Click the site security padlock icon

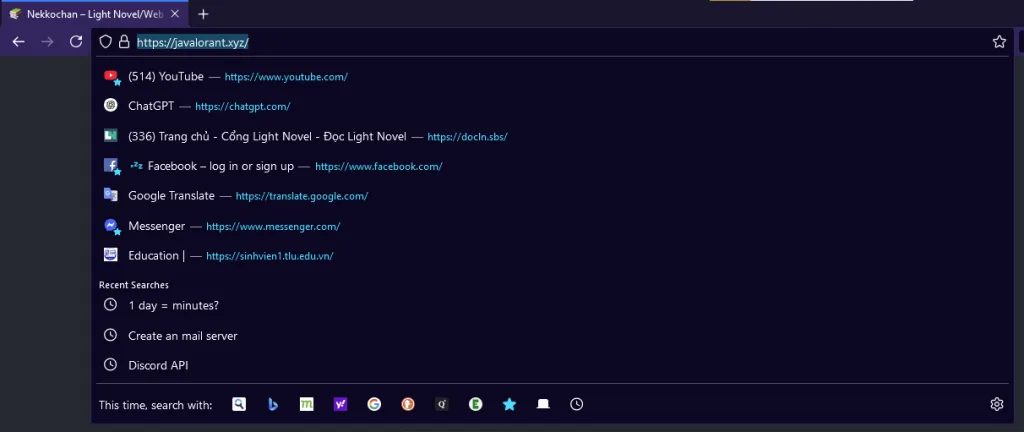[x=124, y=42]
